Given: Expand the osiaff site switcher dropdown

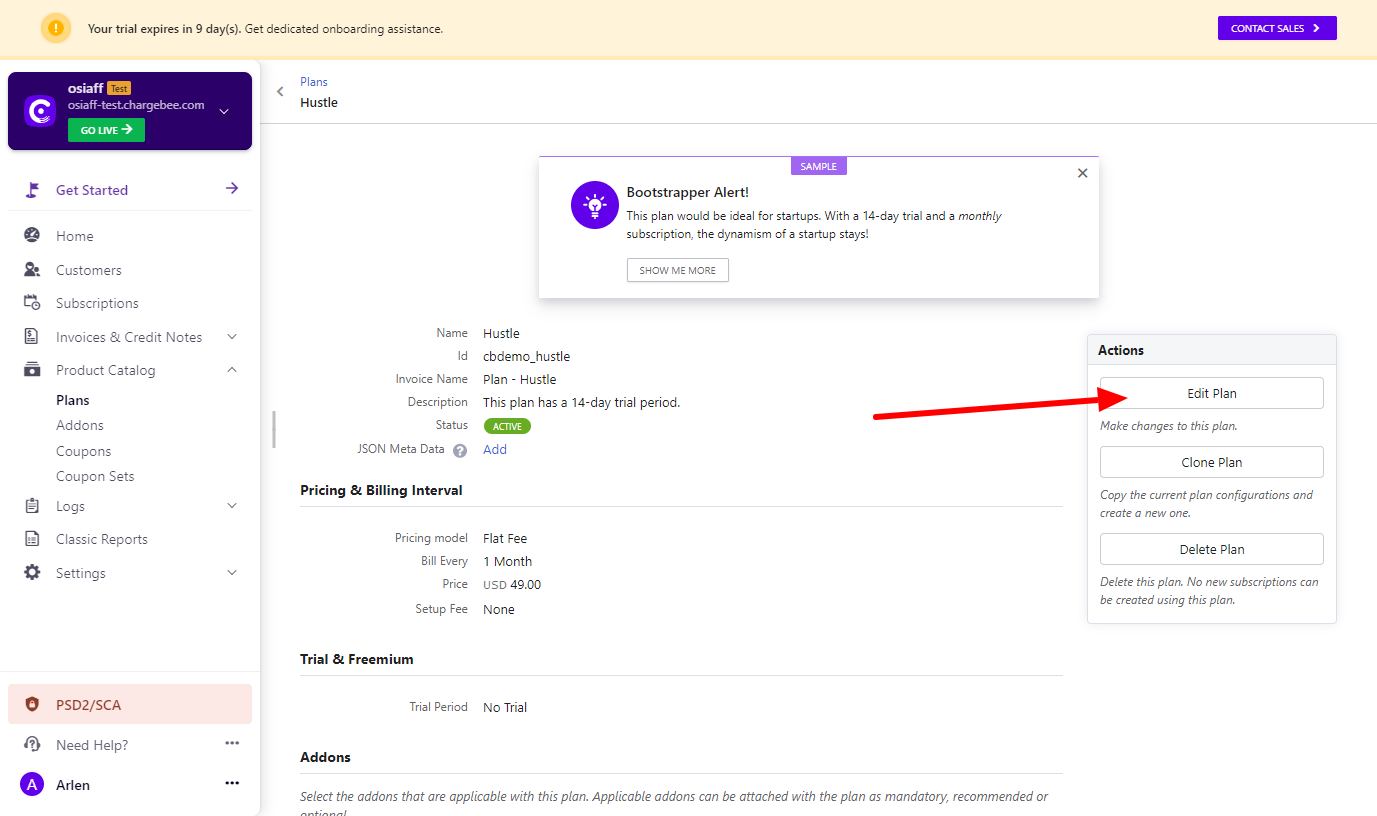Looking at the screenshot, I should (224, 111).
